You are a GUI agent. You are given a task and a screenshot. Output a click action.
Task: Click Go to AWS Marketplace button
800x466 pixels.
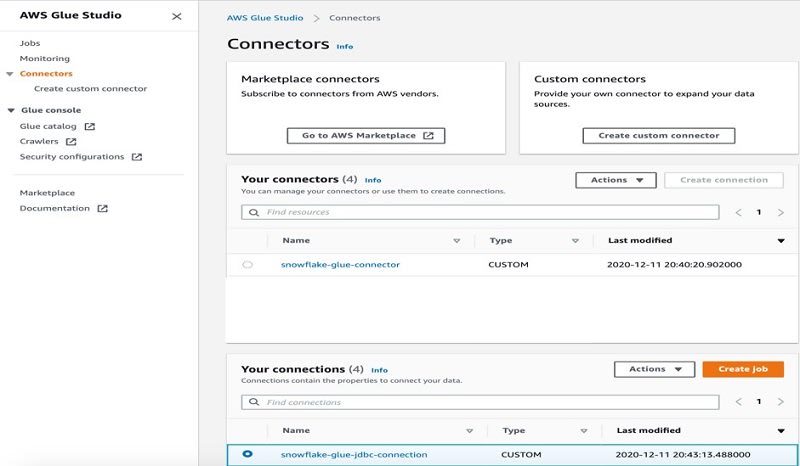coord(366,136)
